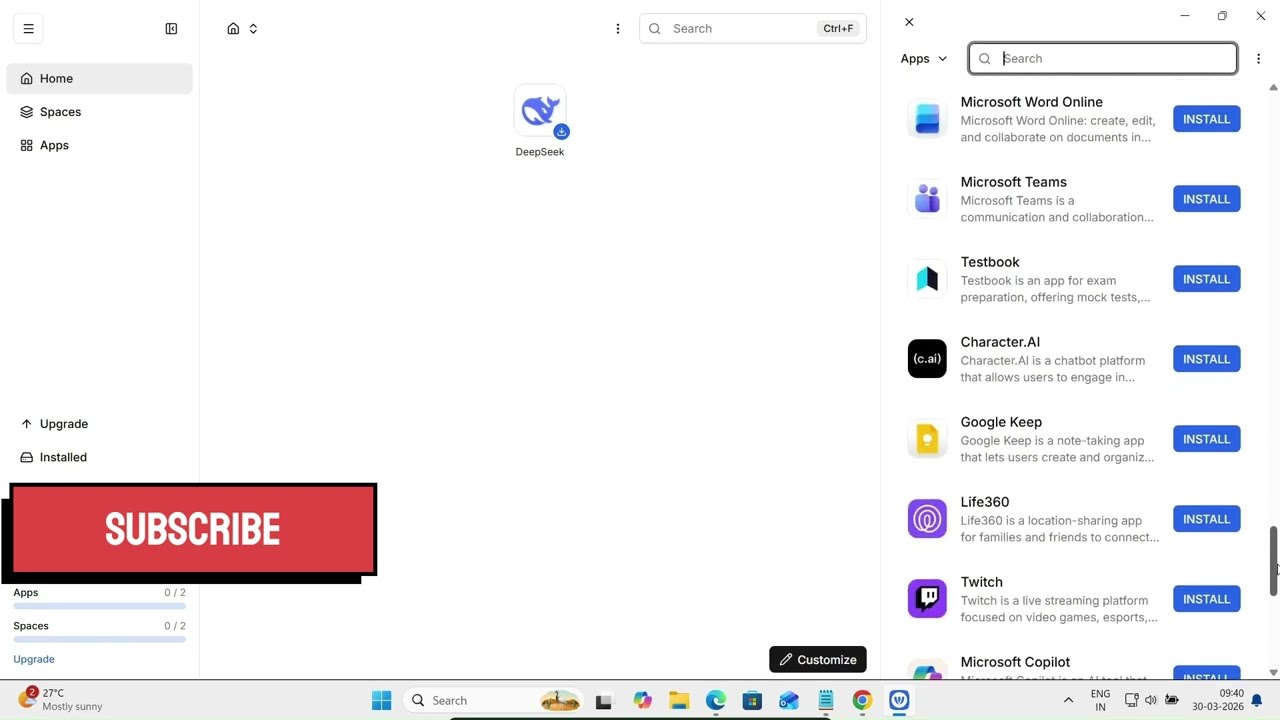Viewport: 1280px width, 720px height.
Task: Open the three-dot menu beside main search
Action: pos(618,29)
